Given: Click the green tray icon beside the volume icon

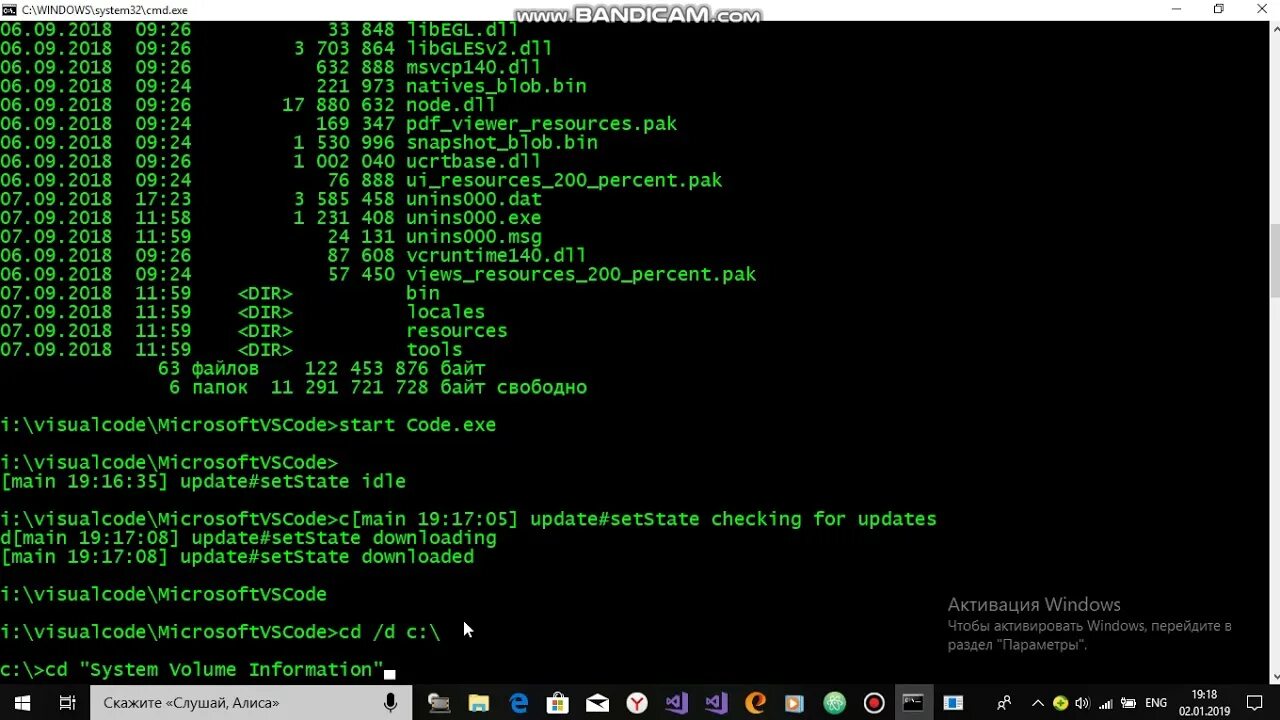Looking at the screenshot, I should click(x=1060, y=703).
